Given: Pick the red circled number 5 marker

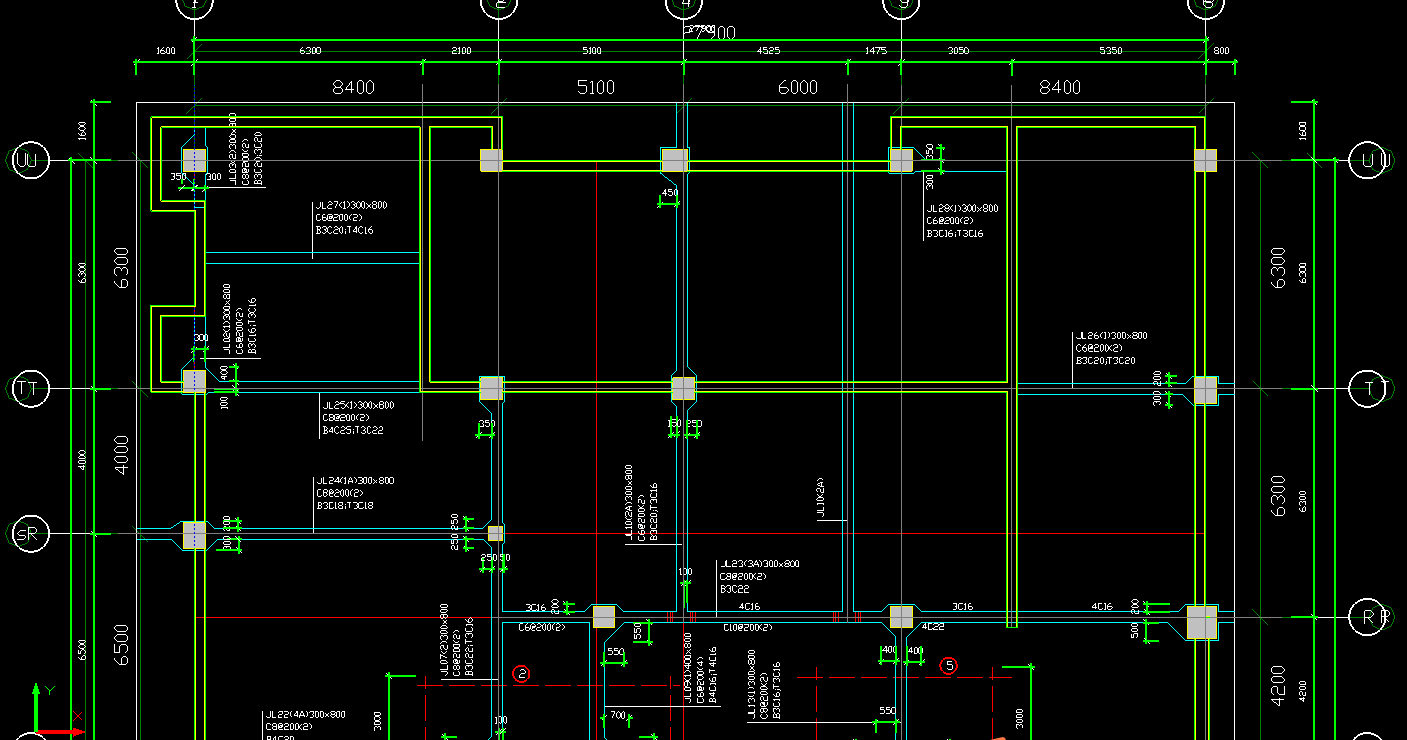Looking at the screenshot, I should click(x=949, y=665).
